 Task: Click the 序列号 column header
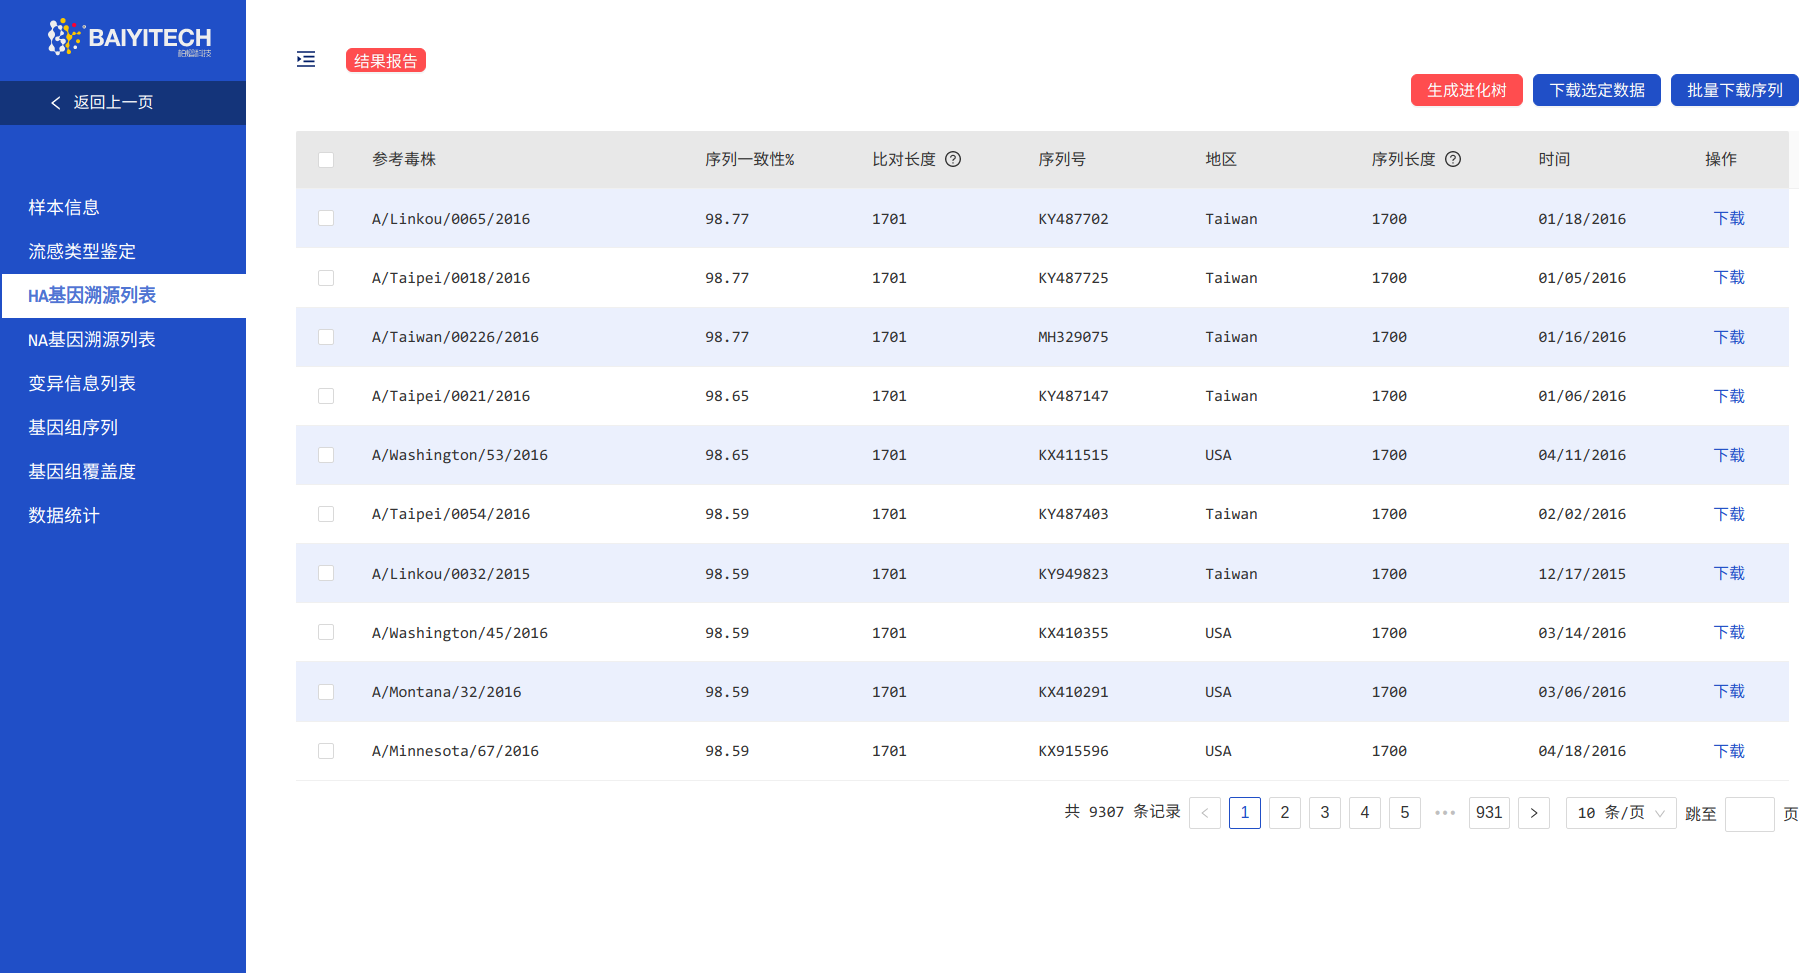[x=1062, y=159]
